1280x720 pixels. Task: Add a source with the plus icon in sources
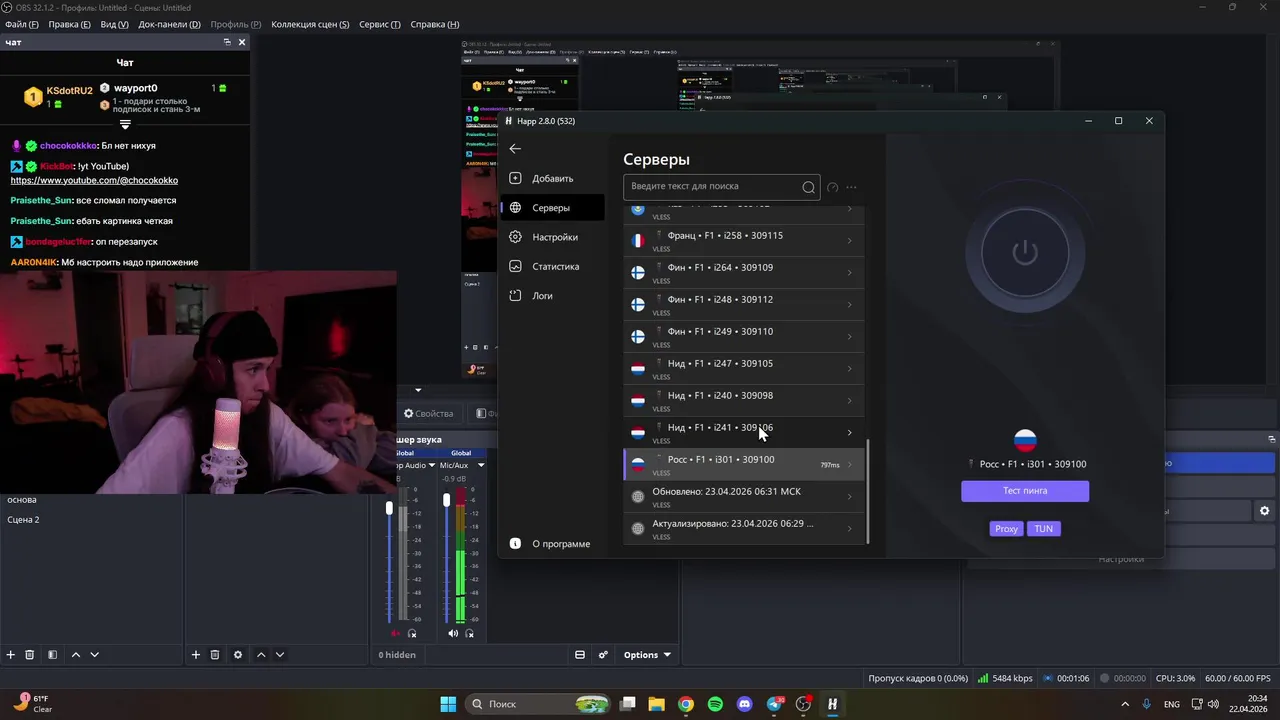[196, 655]
